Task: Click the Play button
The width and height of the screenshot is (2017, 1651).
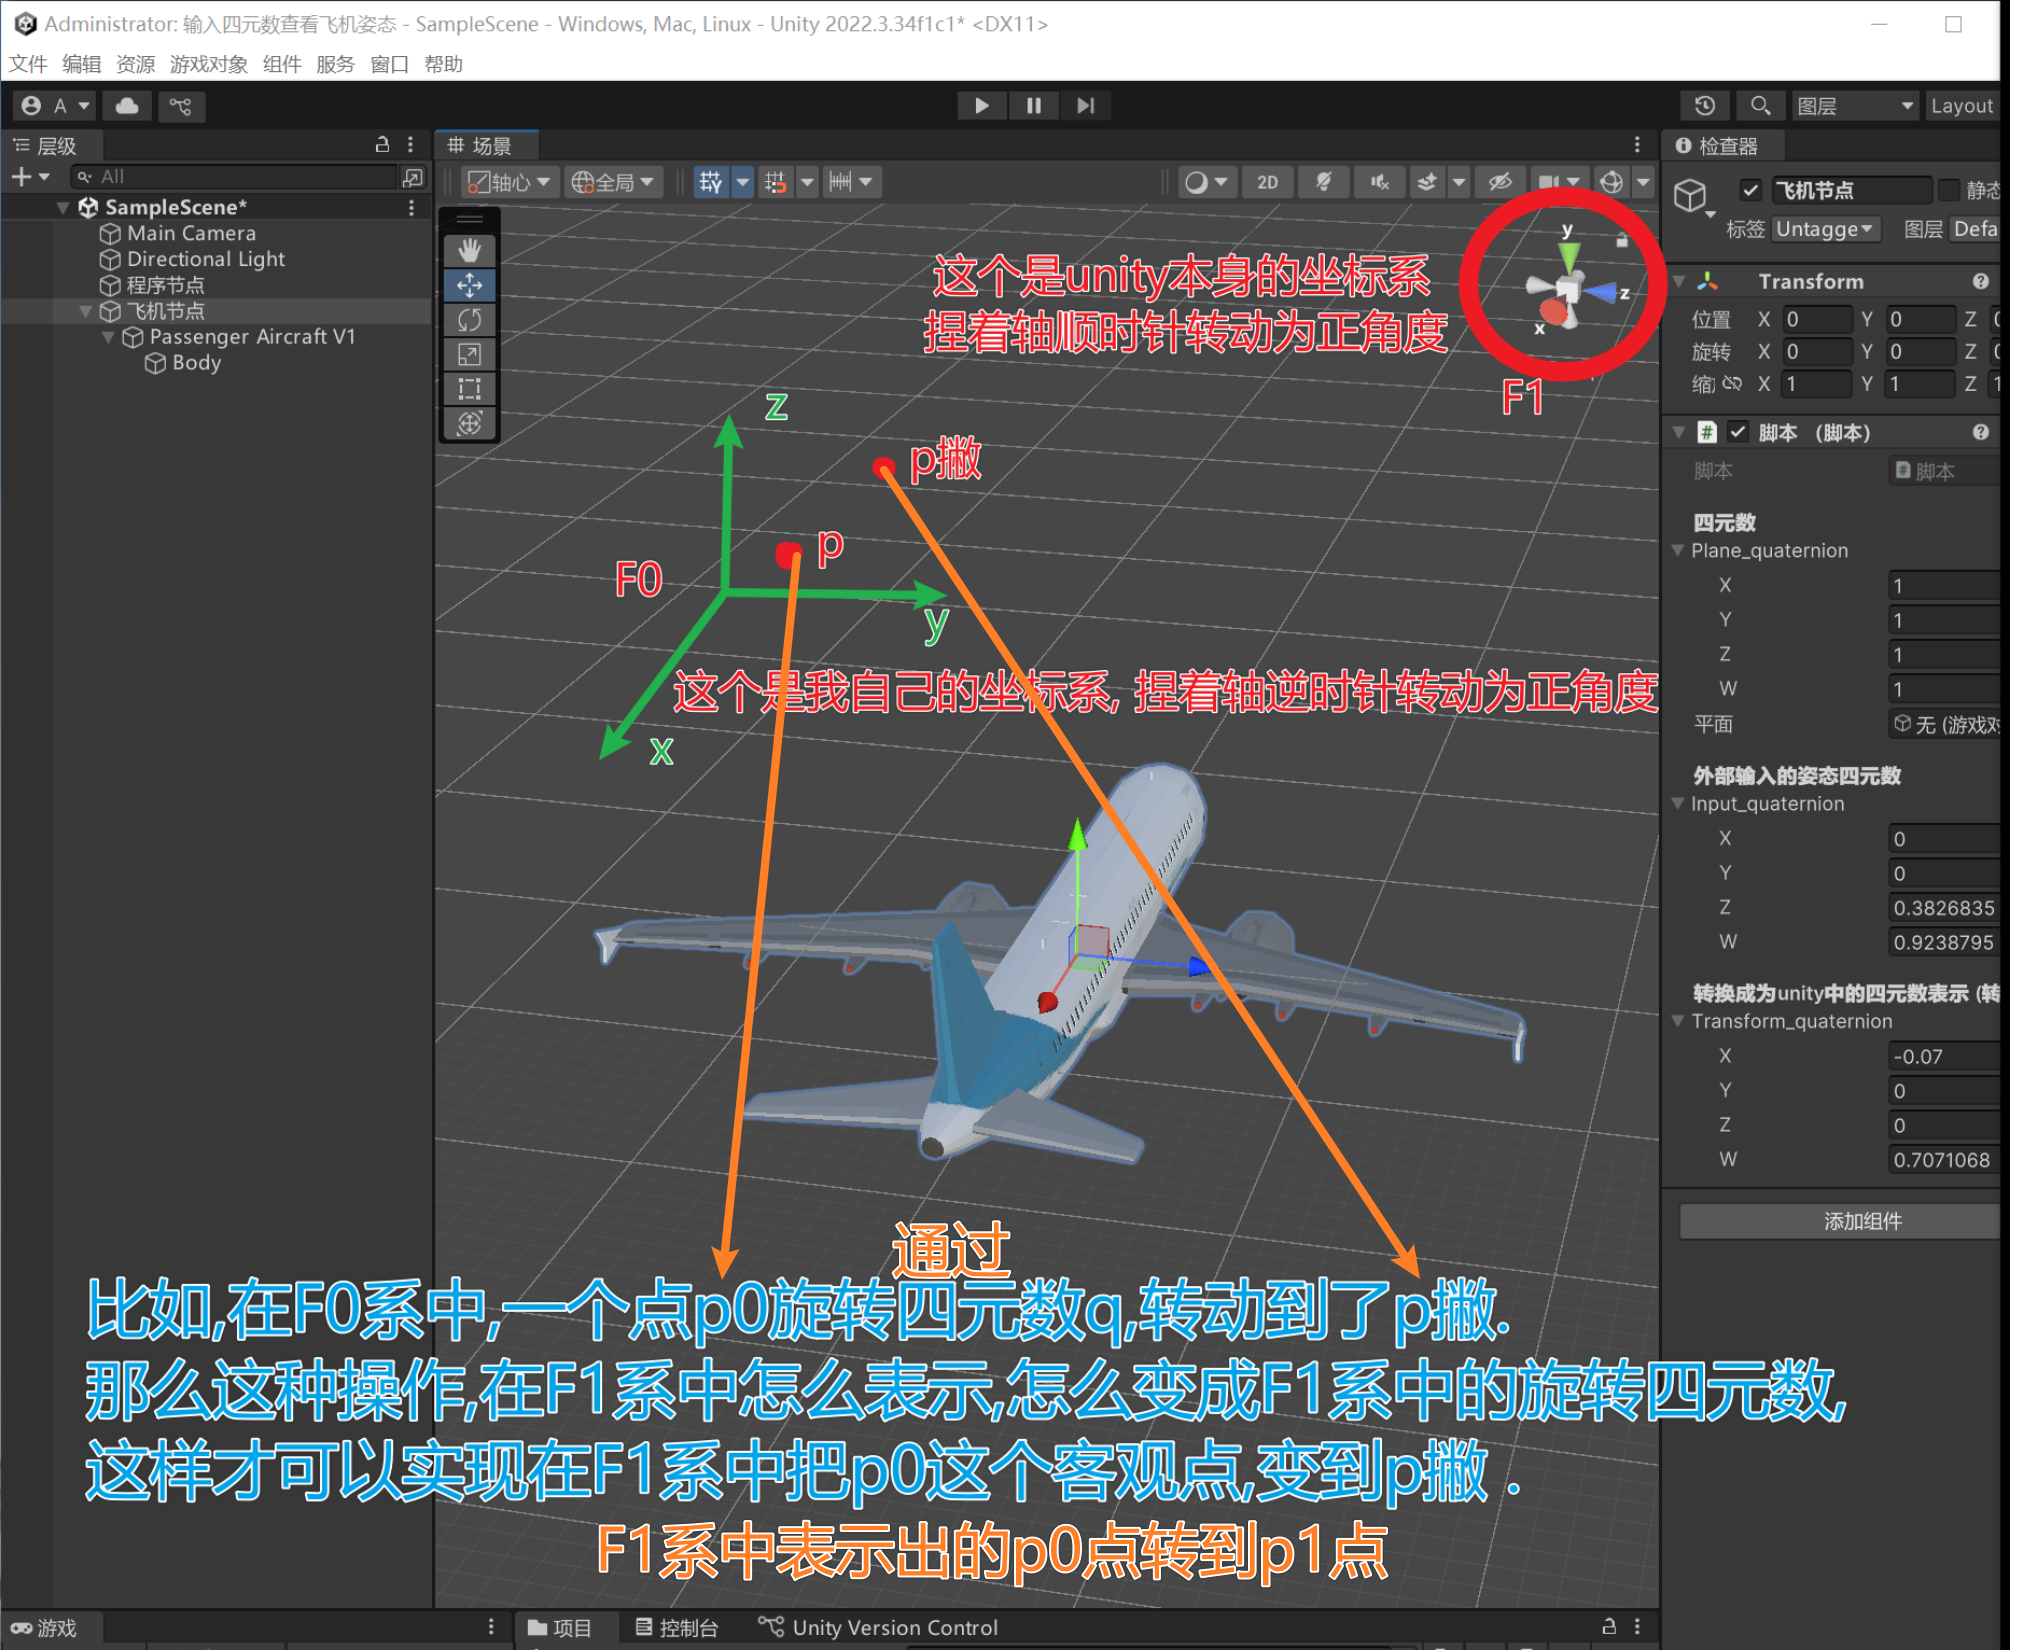Action: click(x=981, y=106)
